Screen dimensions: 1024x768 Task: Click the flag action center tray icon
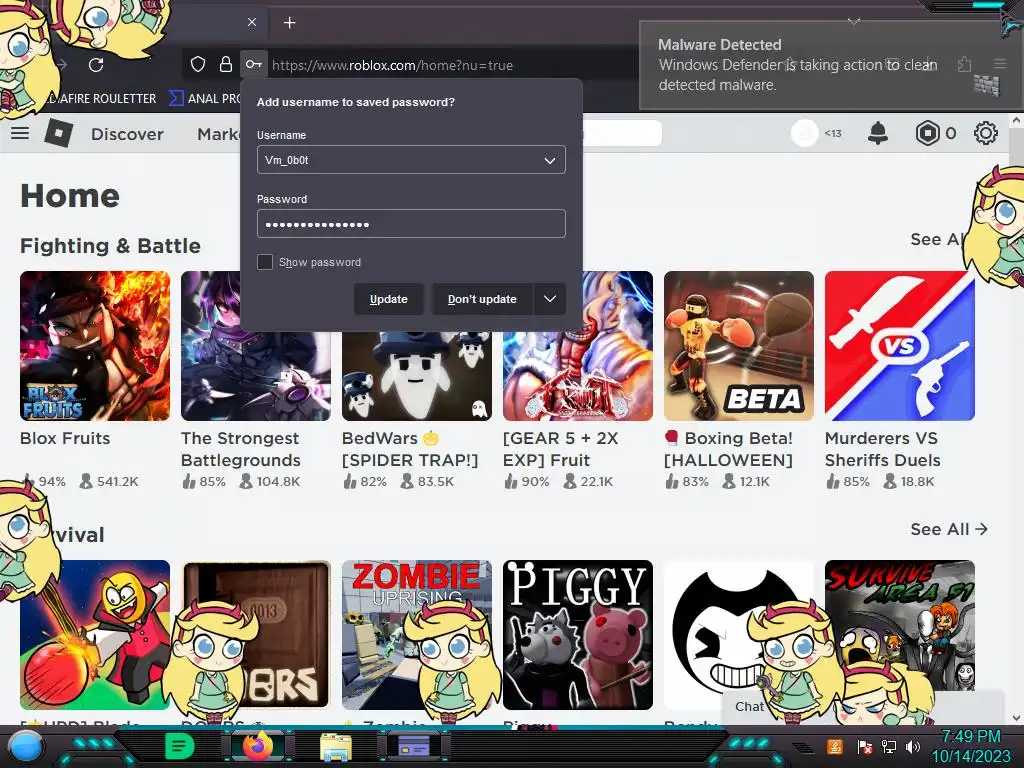pos(865,746)
